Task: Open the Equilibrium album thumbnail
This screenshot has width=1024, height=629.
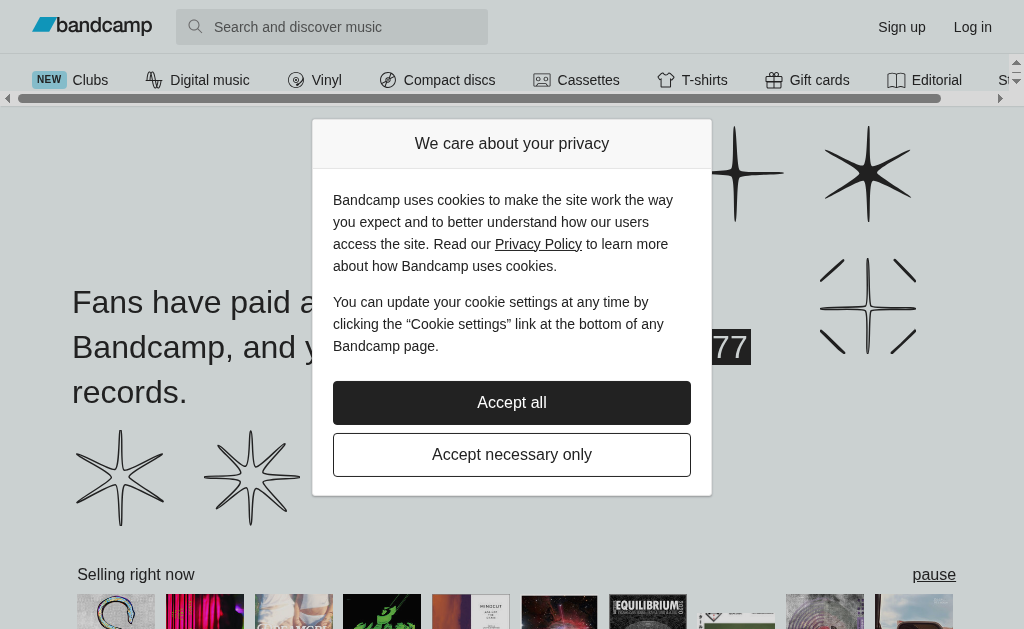Action: (648, 612)
